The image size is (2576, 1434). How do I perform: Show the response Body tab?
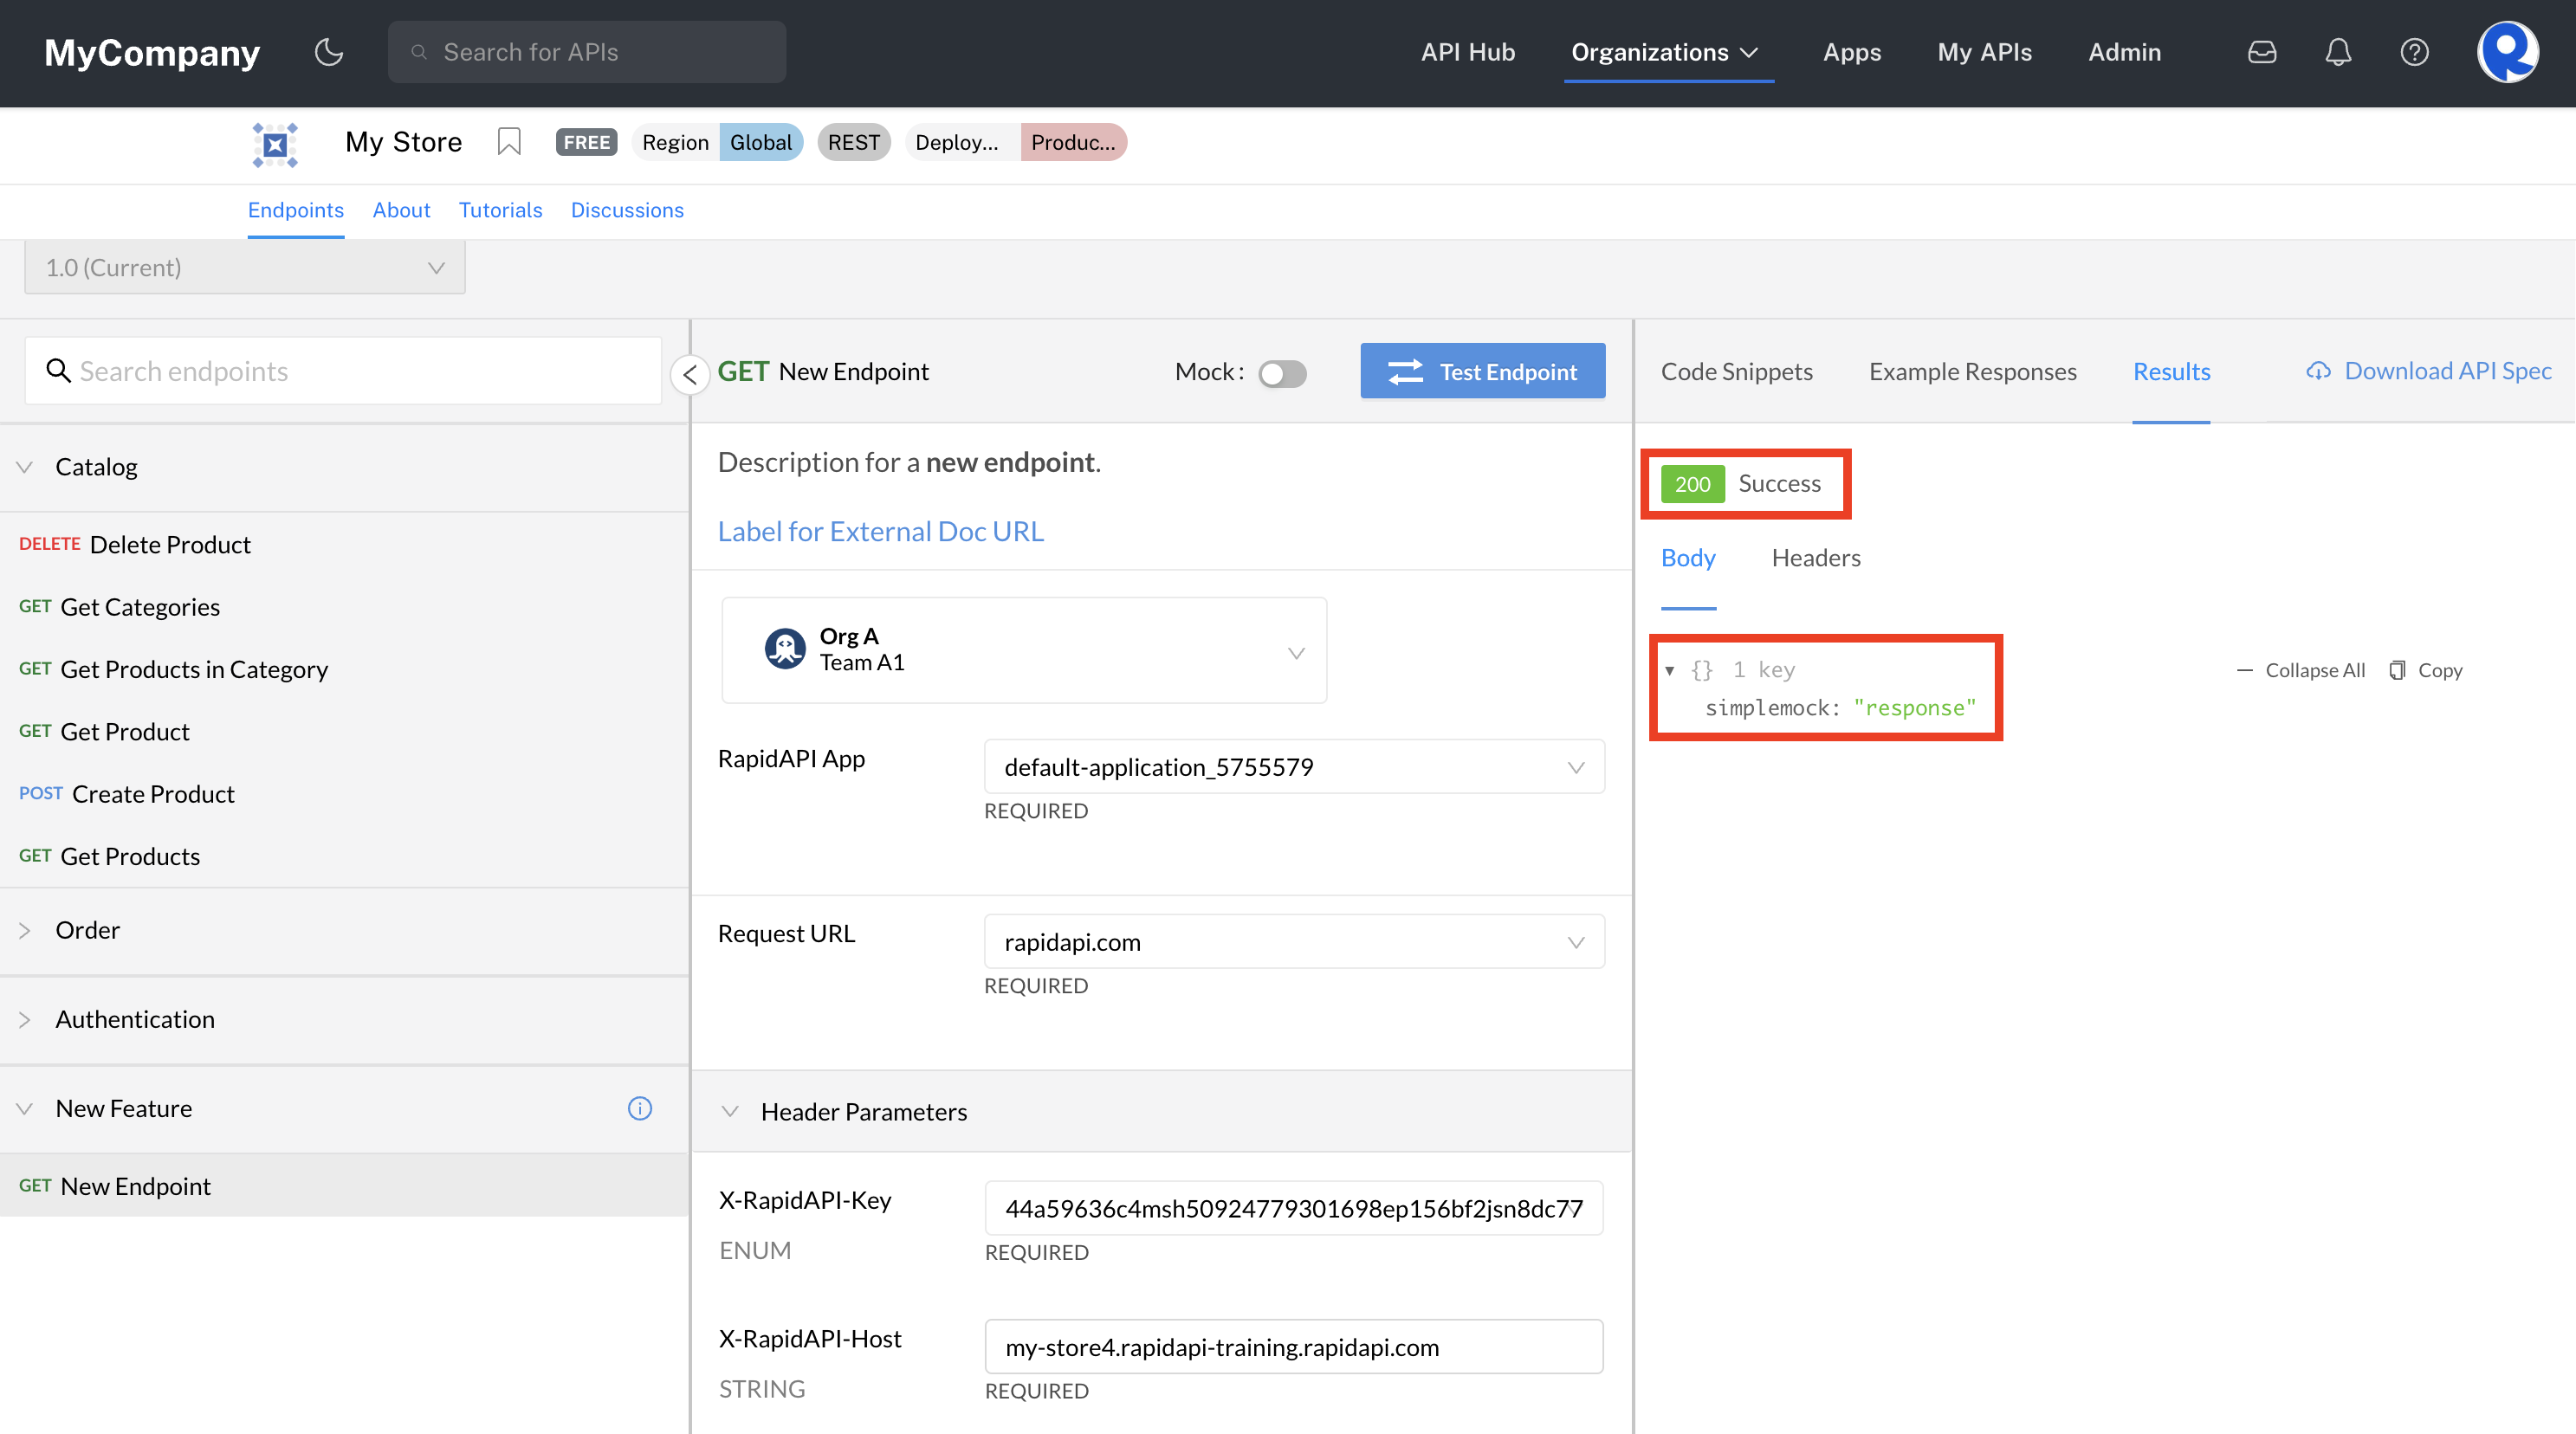click(1688, 558)
